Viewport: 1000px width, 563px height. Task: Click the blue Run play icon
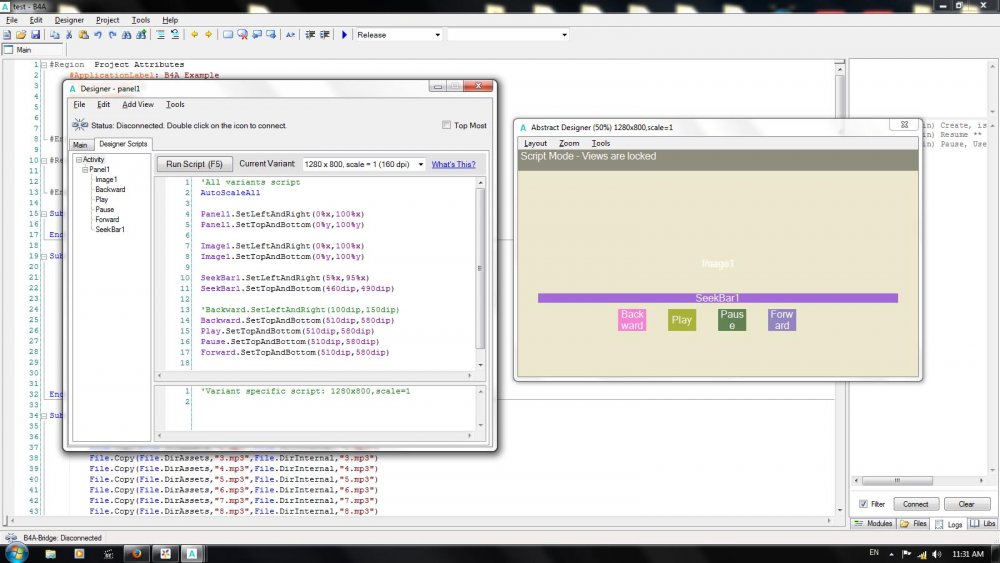[345, 34]
